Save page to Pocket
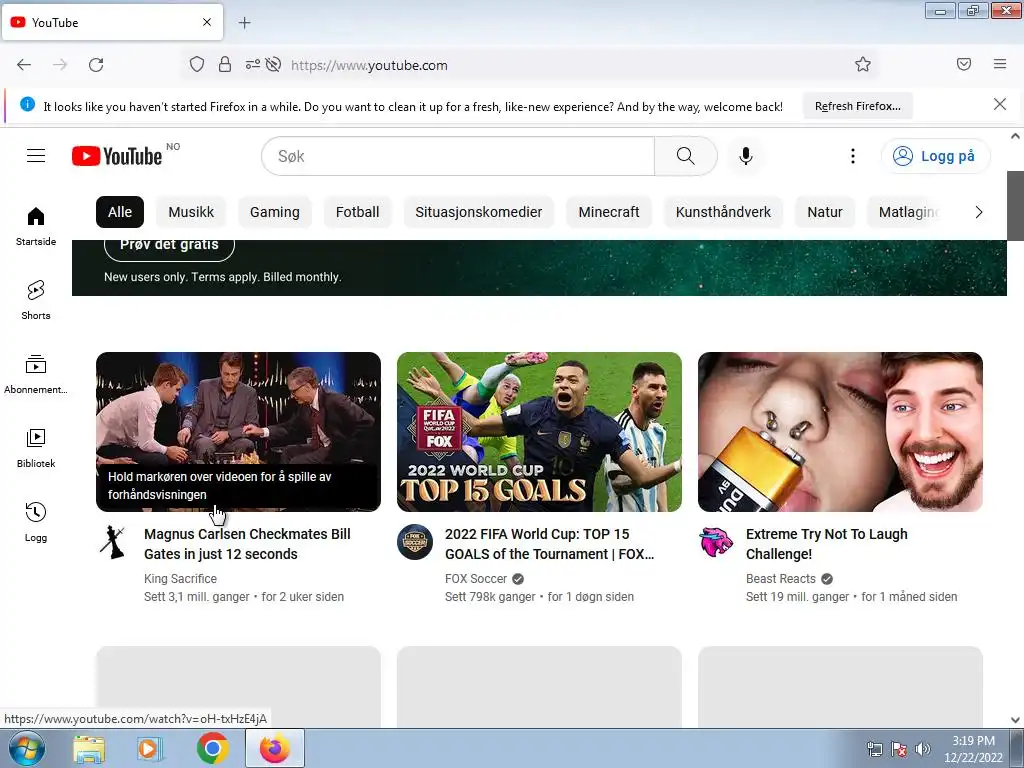1024x768 pixels. (x=964, y=64)
